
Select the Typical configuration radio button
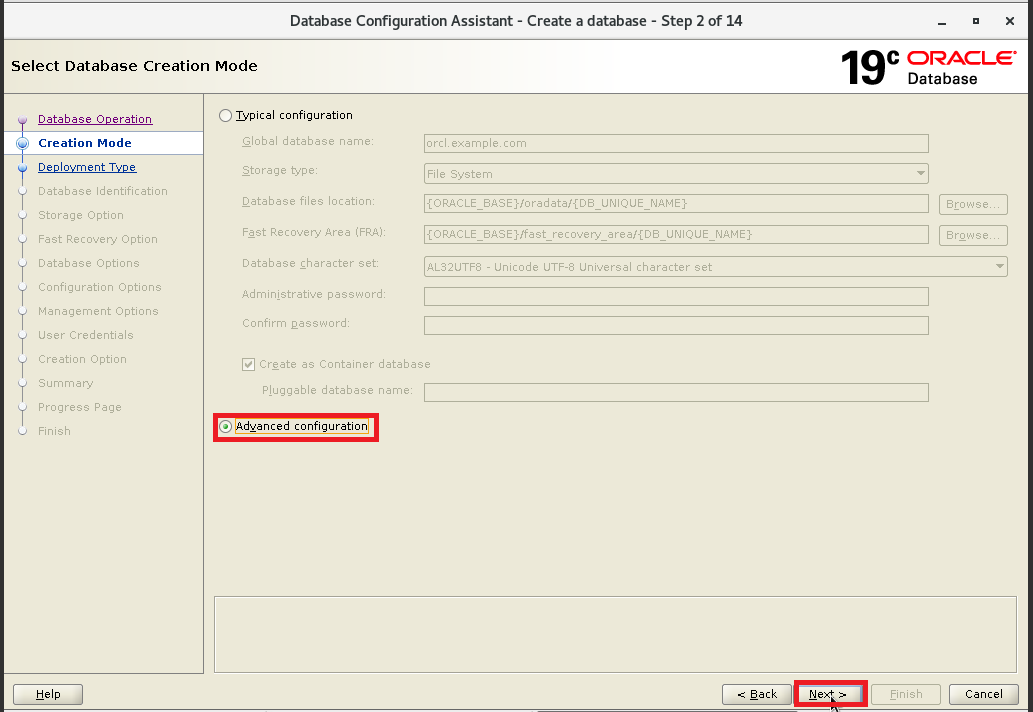225,115
